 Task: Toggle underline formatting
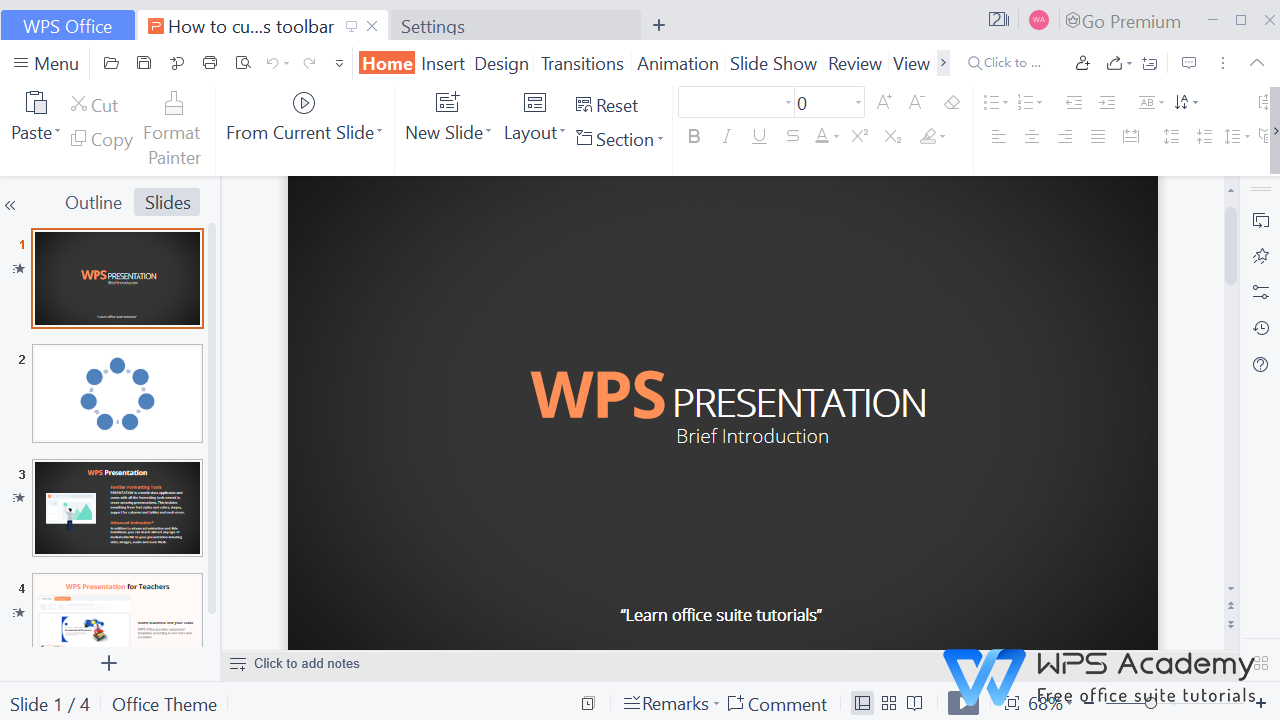pyautogui.click(x=759, y=136)
